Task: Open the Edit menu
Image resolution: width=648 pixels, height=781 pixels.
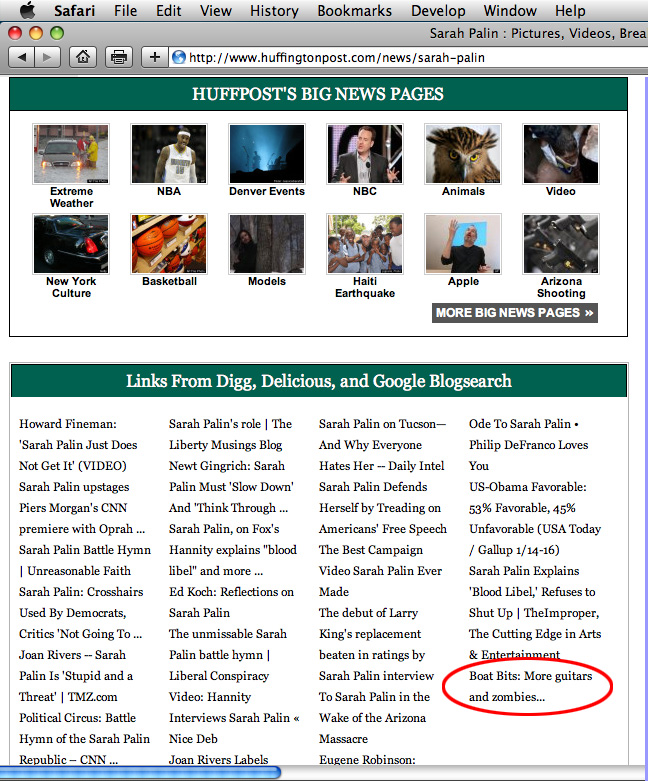Action: coord(168,10)
